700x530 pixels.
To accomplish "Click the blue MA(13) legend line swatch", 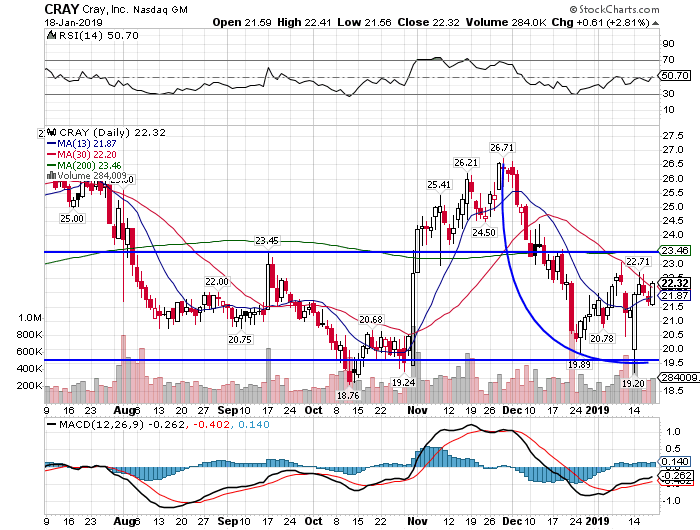I will pos(51,144).
